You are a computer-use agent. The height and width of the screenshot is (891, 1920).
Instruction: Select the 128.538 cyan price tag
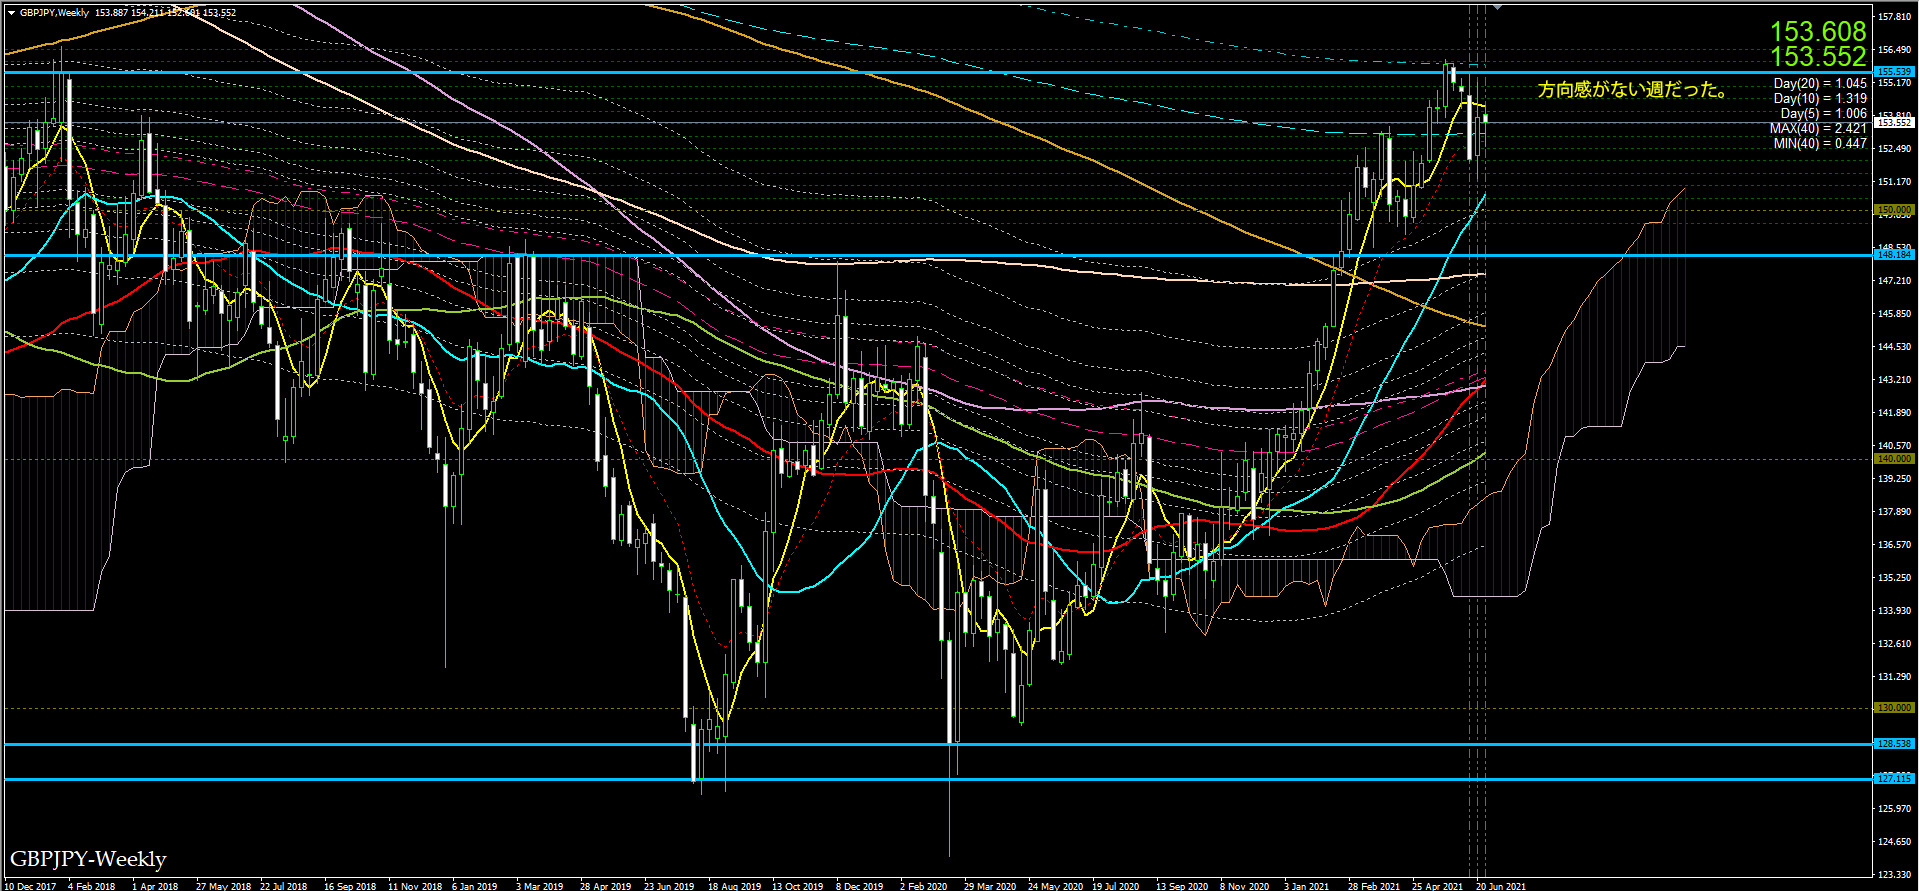click(x=1895, y=744)
